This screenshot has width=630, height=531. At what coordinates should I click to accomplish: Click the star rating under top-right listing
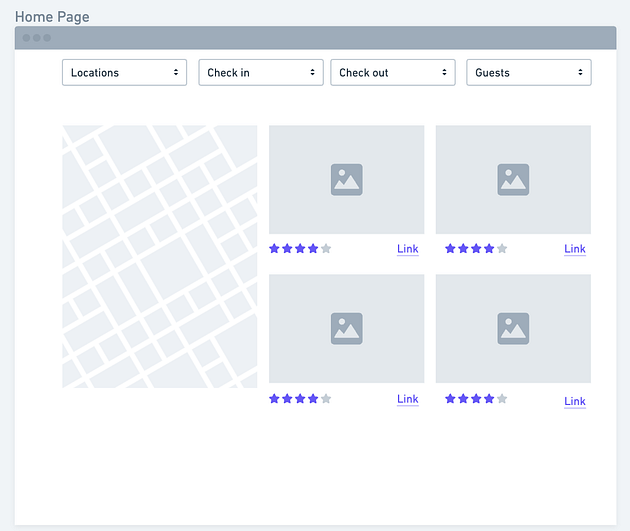(476, 249)
